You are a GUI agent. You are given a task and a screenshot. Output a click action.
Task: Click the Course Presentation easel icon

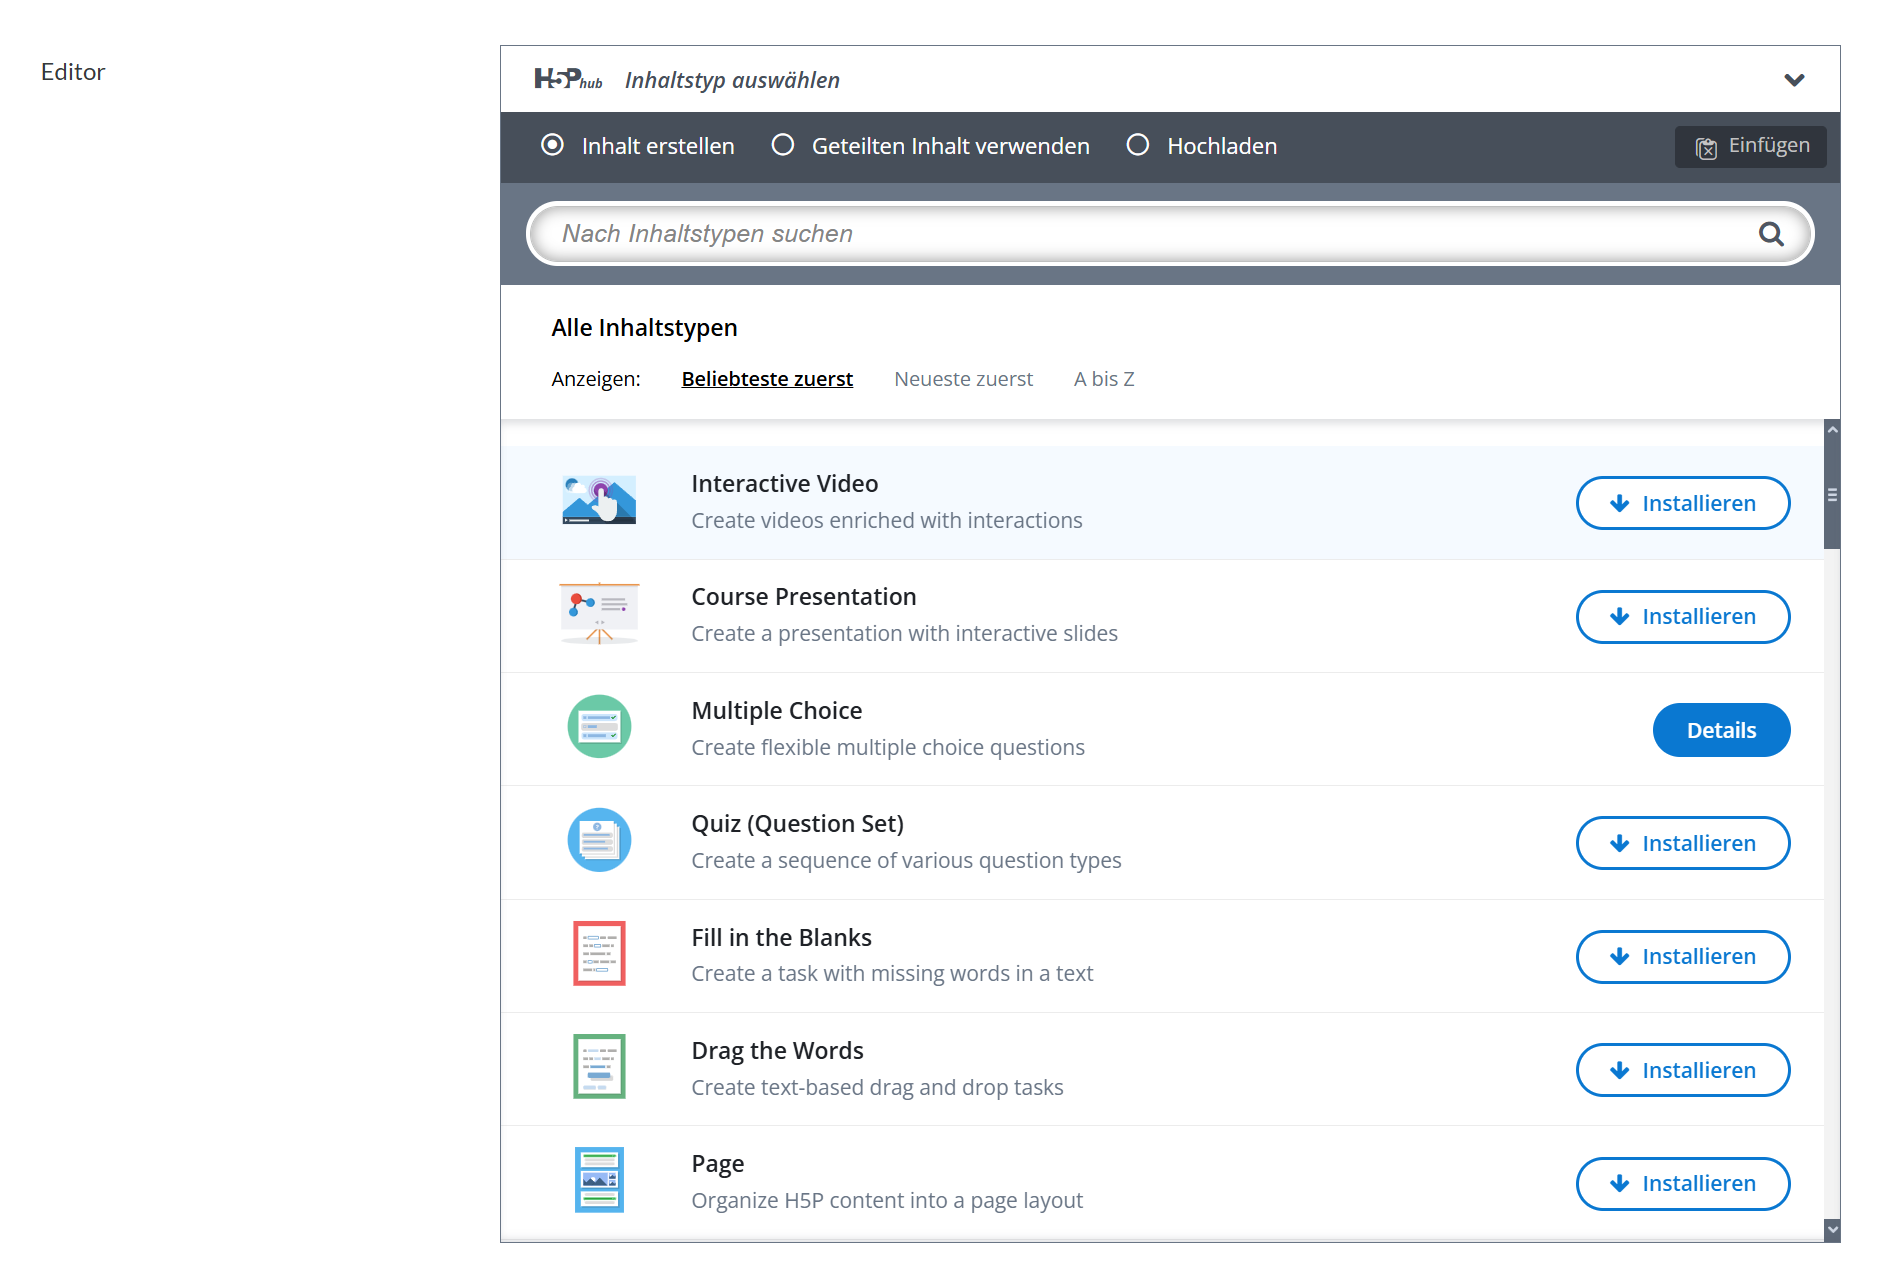point(599,614)
